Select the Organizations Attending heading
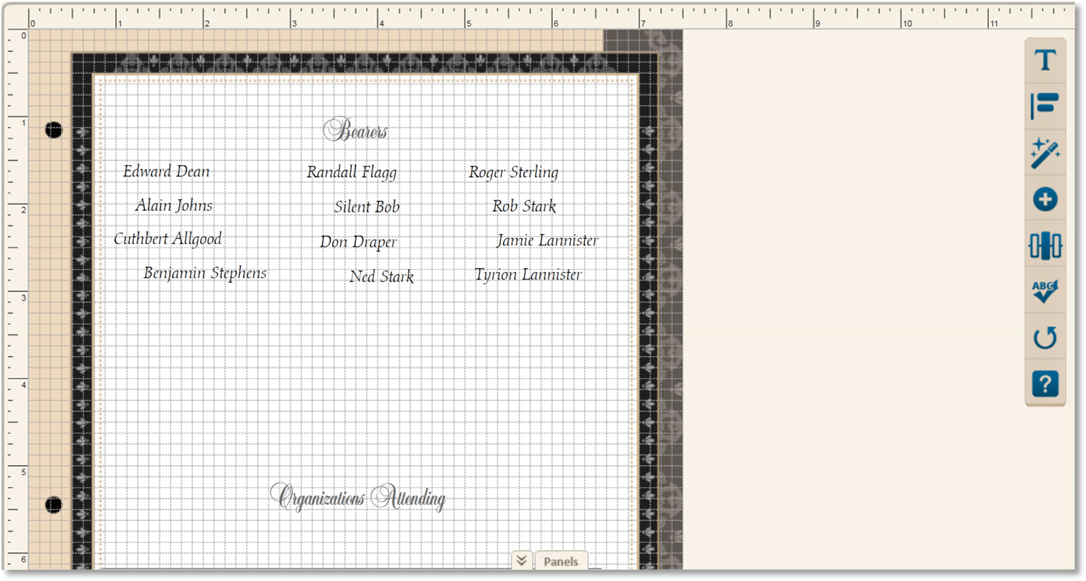Screen dimensions: 1086x581 pyautogui.click(x=357, y=497)
